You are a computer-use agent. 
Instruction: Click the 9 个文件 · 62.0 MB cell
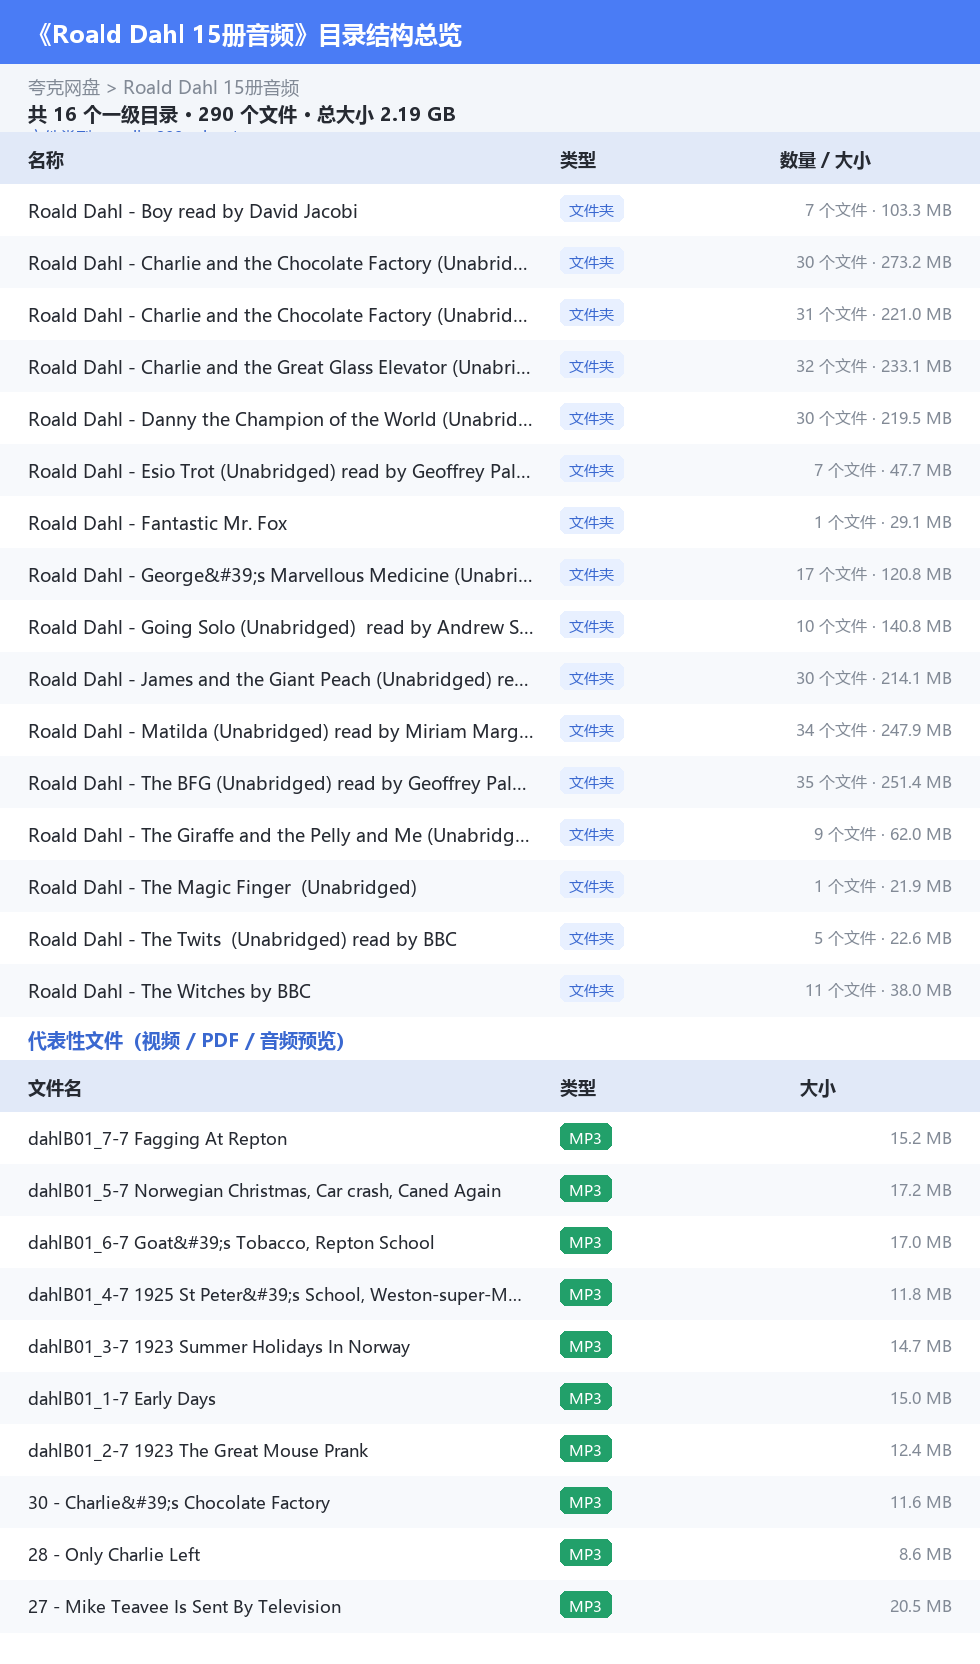[883, 834]
